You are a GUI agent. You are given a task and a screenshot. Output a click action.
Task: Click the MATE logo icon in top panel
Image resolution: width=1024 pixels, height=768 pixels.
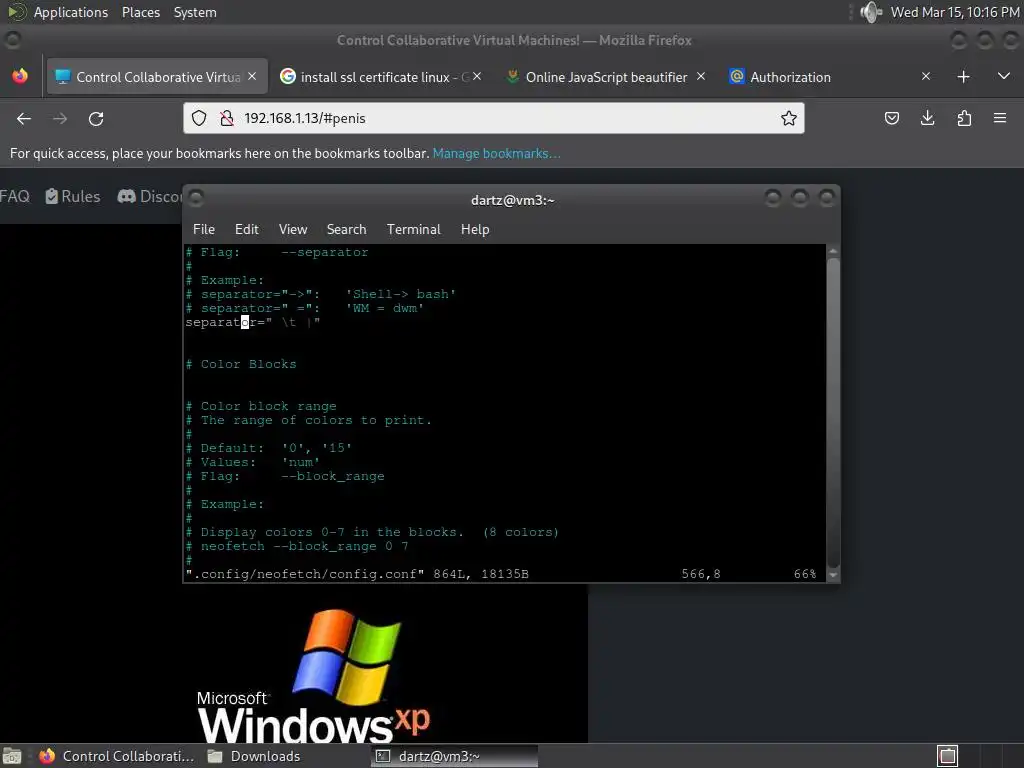click(x=17, y=12)
